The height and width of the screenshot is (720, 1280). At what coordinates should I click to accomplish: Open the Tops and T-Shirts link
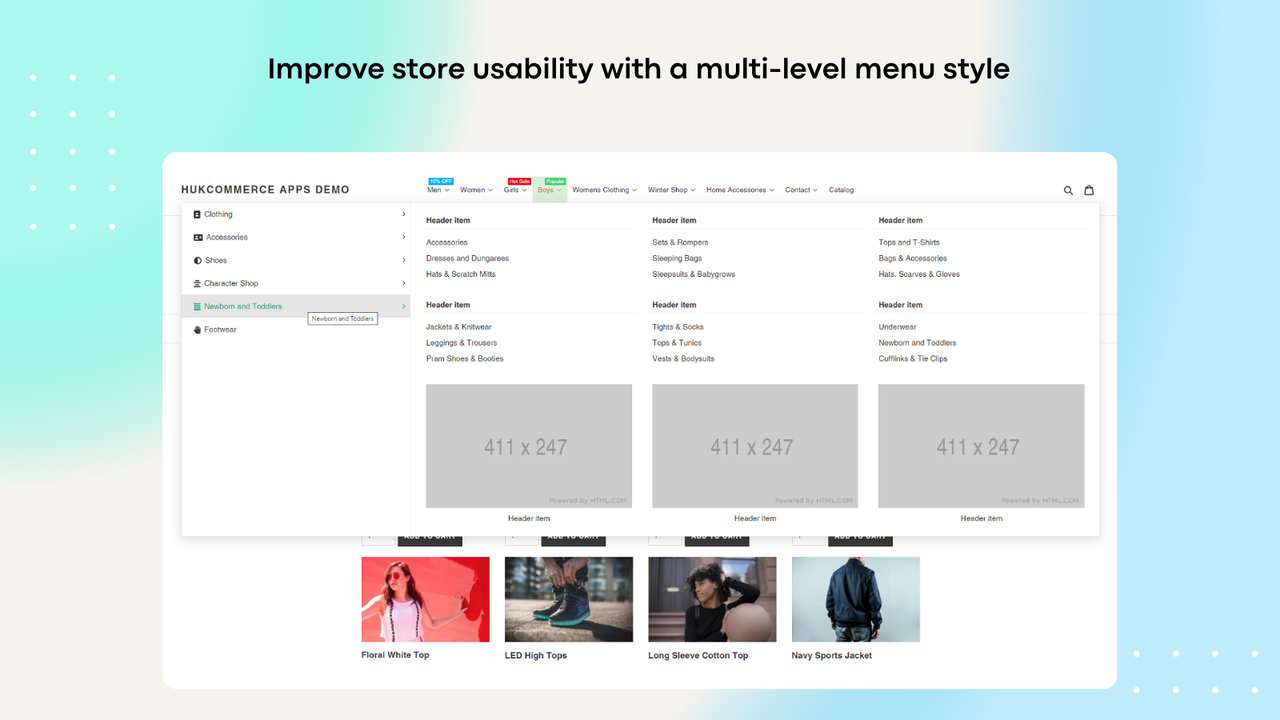[909, 242]
